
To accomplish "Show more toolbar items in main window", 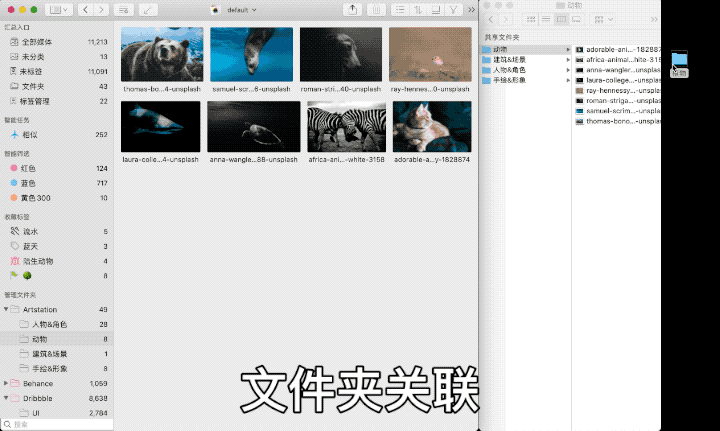I will [x=472, y=10].
